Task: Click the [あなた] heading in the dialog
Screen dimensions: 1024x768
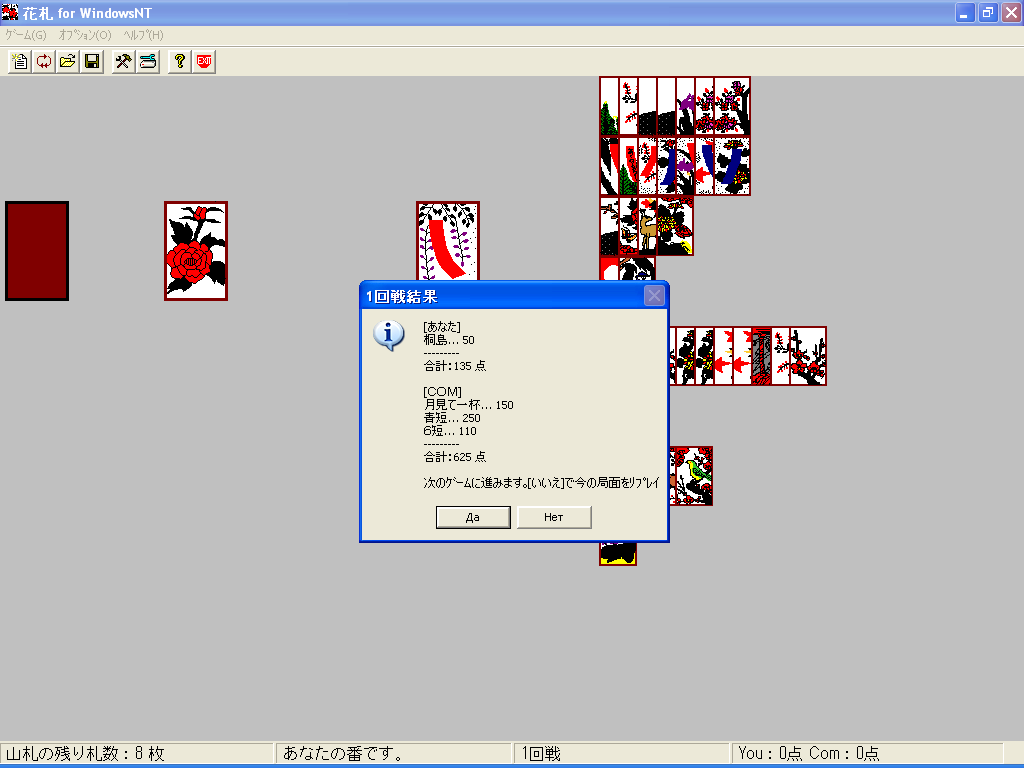Action: (x=441, y=327)
